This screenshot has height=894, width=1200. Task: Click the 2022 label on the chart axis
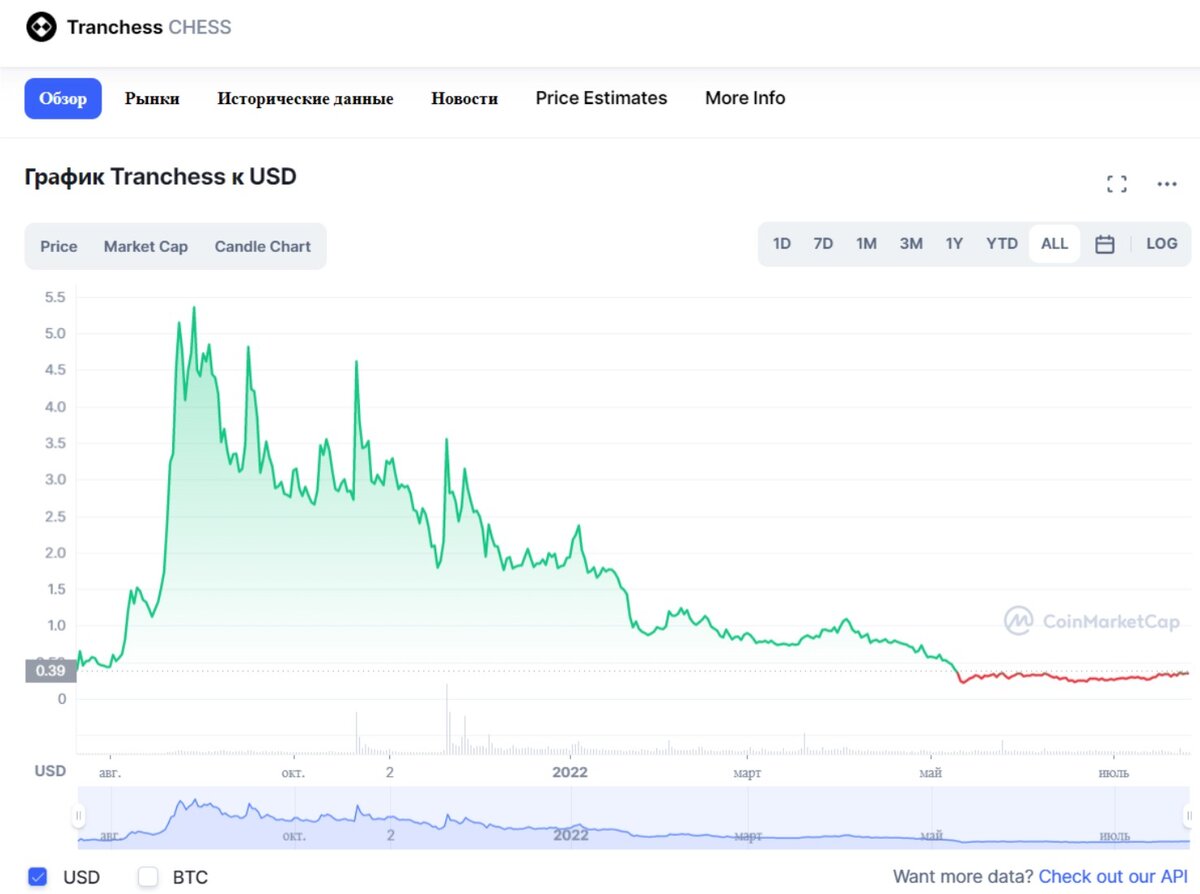[x=570, y=772]
